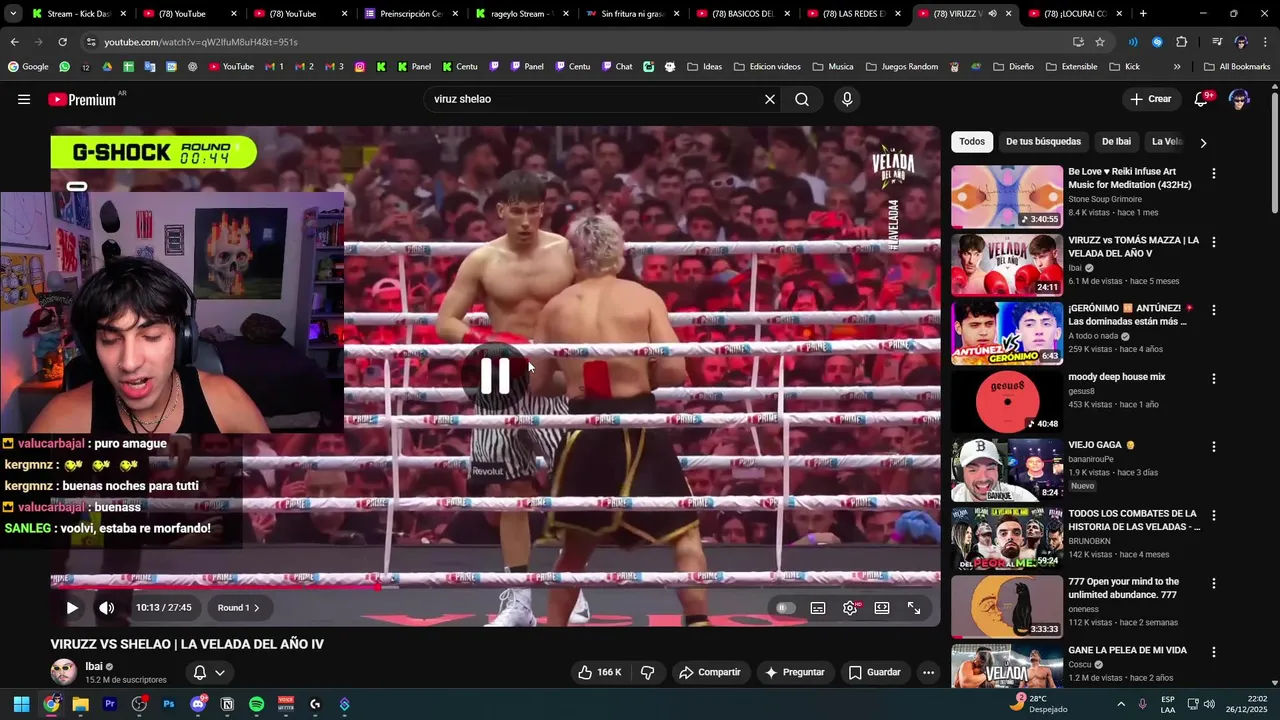Click in the search box with viruz shelao
1280x720 pixels.
(595, 99)
